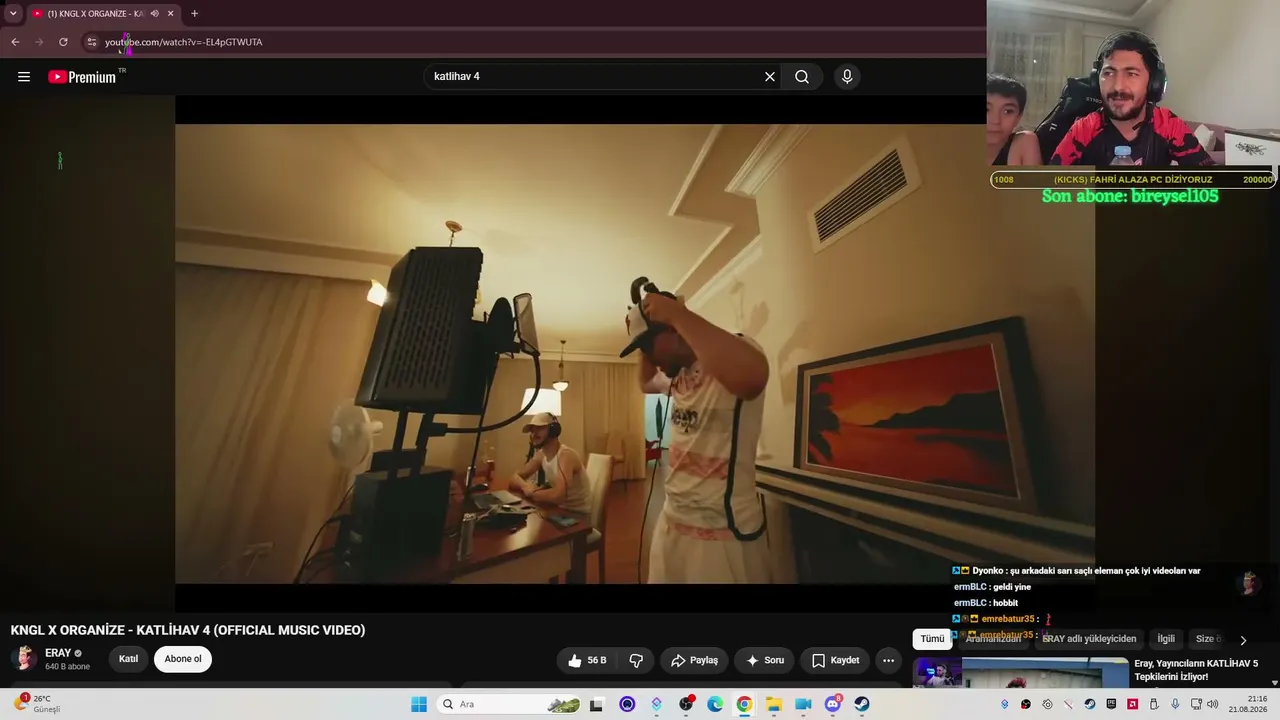Viewport: 1280px width, 720px height.
Task: Open Epic Games tray icon
Action: click(1111, 704)
